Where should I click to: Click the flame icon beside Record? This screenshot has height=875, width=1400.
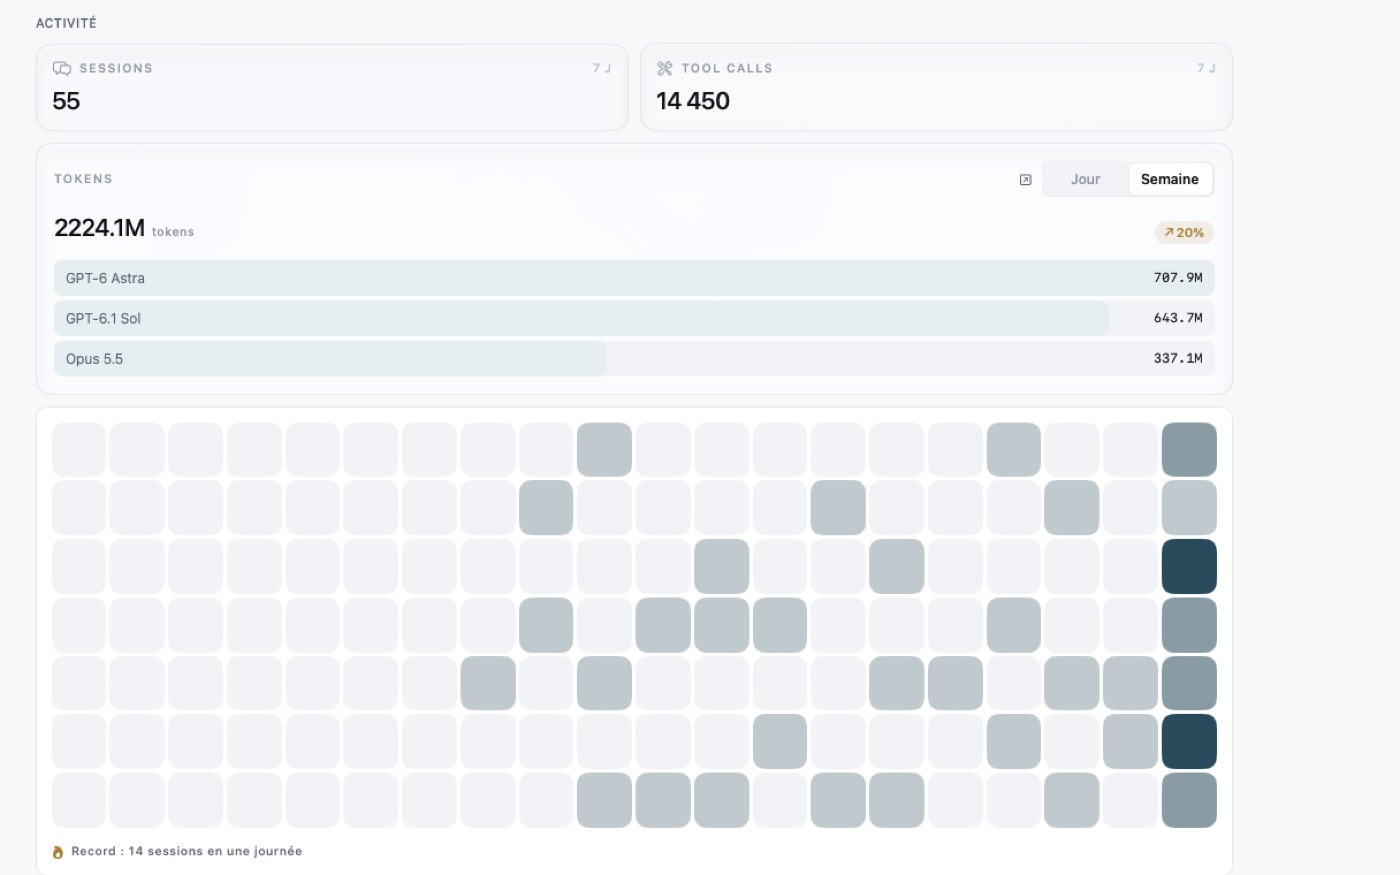[x=58, y=852]
